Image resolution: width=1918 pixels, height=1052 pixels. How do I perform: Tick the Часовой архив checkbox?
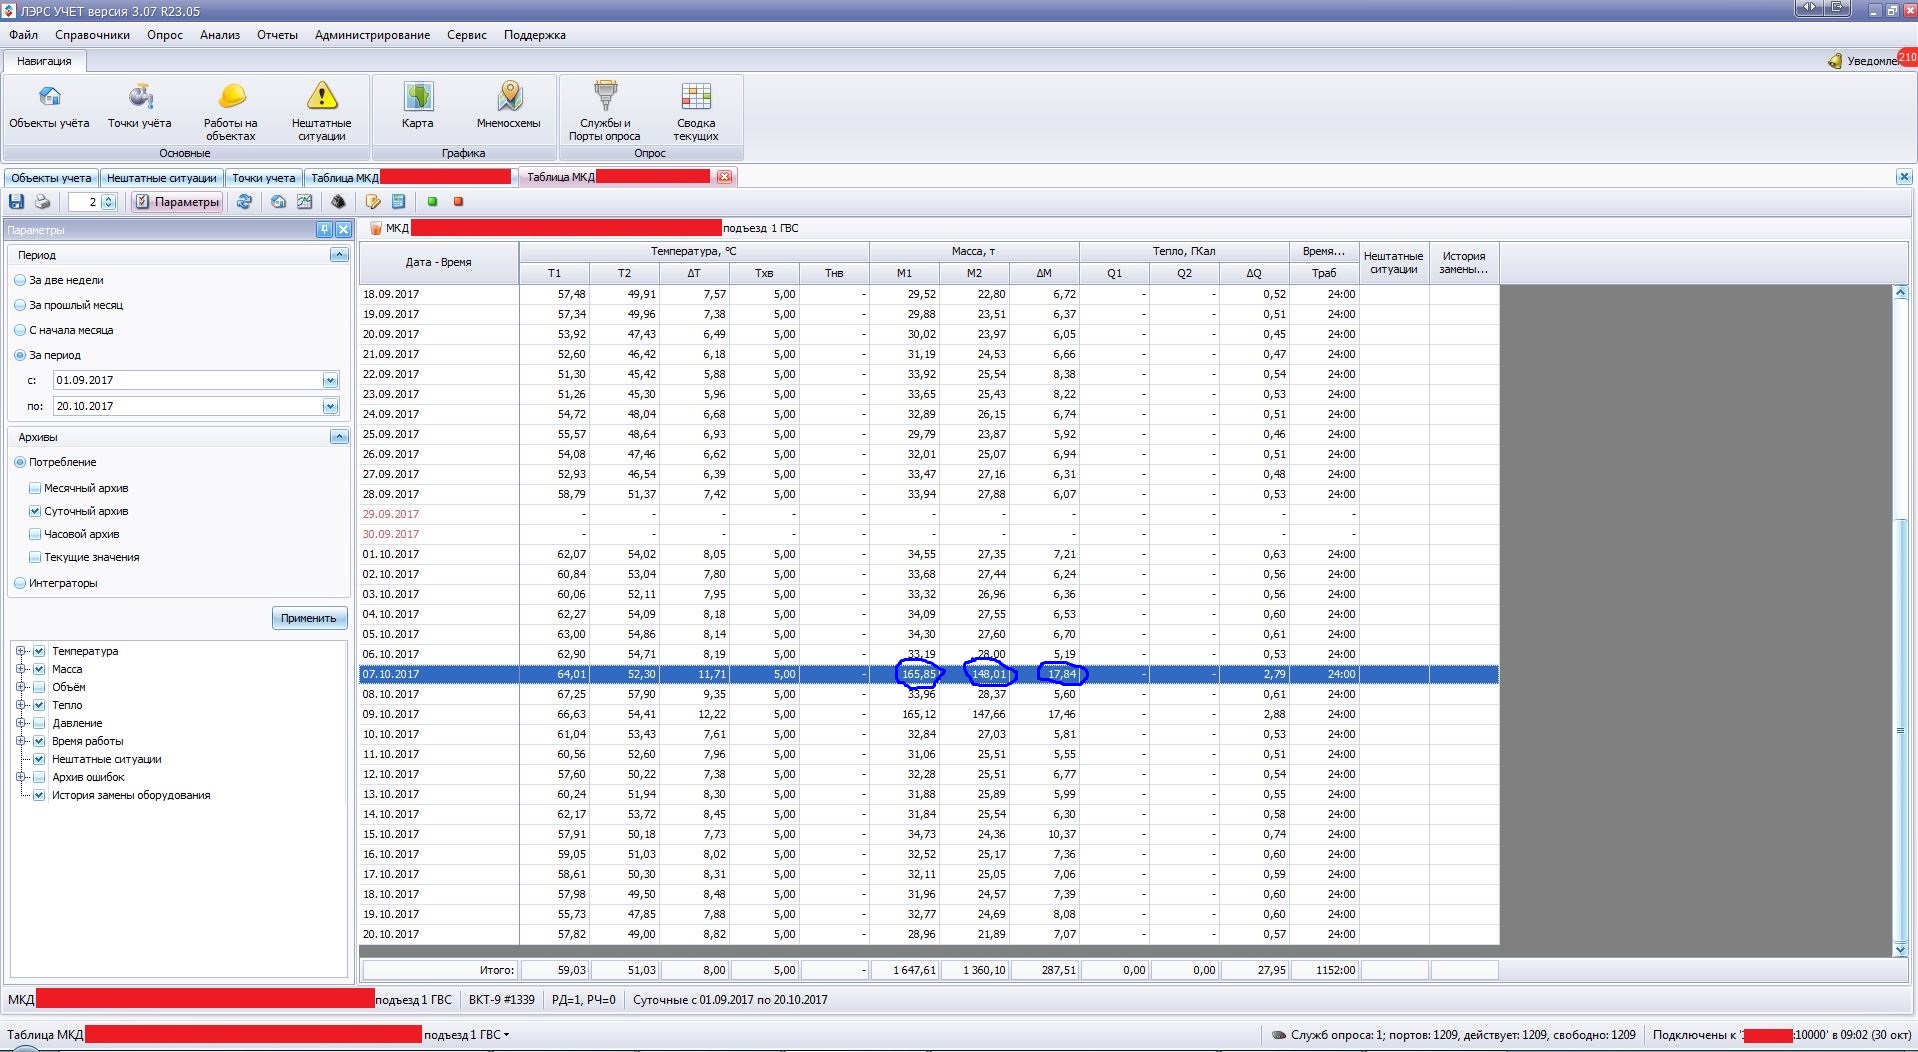tap(35, 534)
